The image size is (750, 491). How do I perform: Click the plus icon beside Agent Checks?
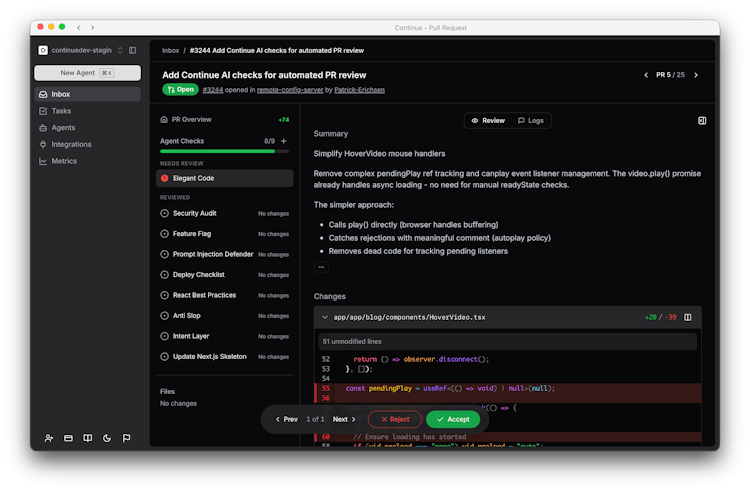284,141
